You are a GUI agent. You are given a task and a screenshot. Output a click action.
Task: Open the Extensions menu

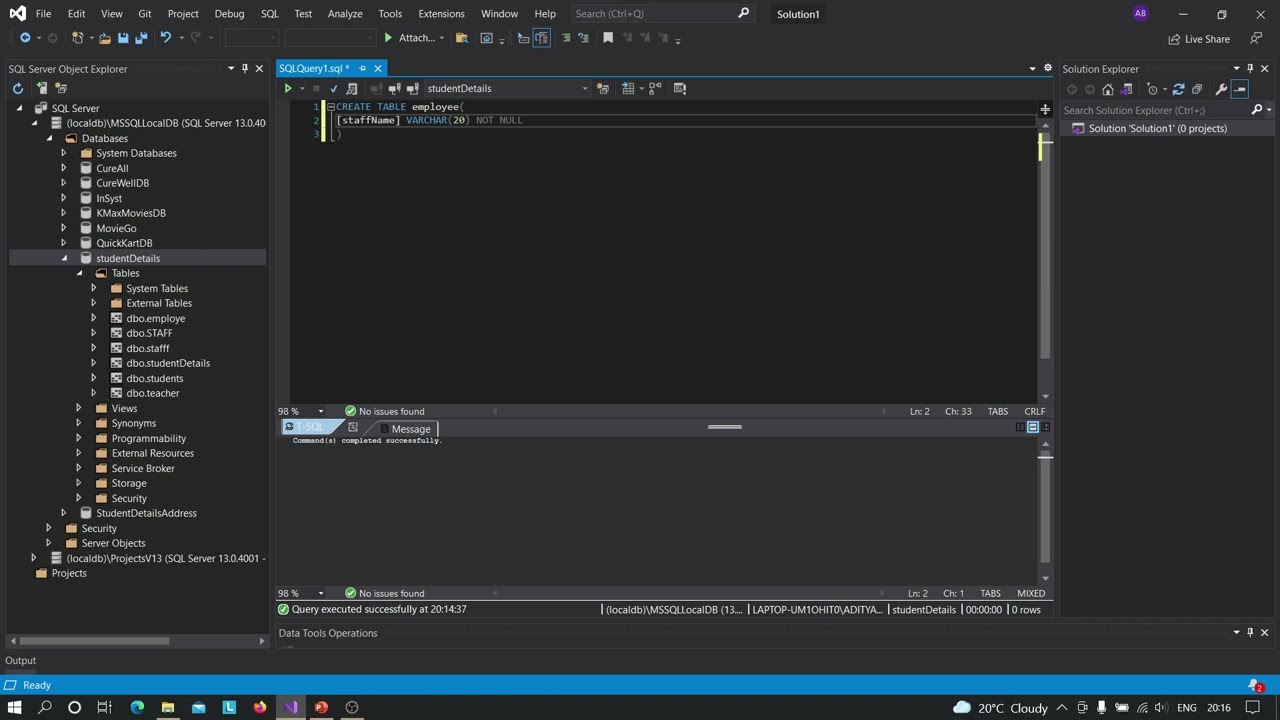441,14
